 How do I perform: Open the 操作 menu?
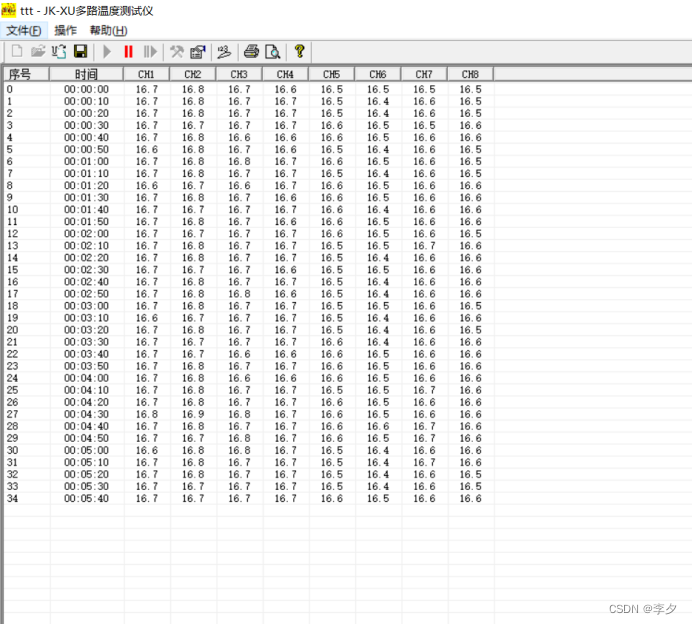point(65,30)
